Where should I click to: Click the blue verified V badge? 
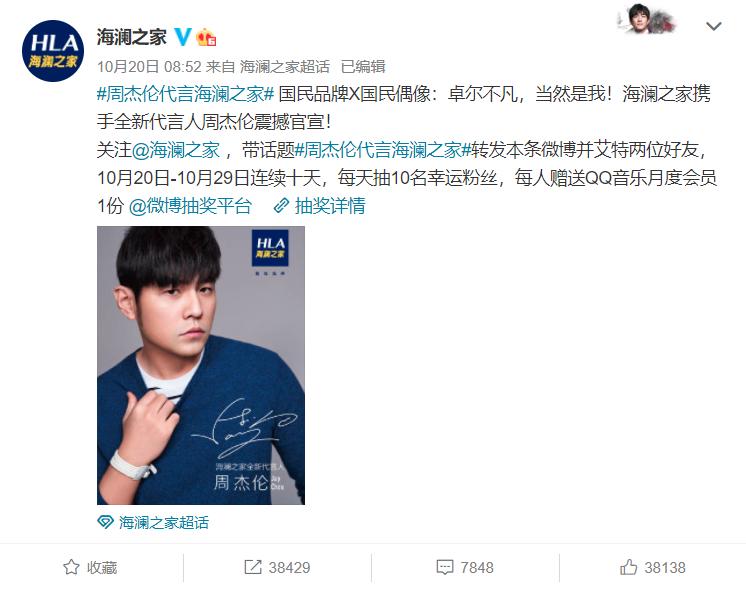182,37
